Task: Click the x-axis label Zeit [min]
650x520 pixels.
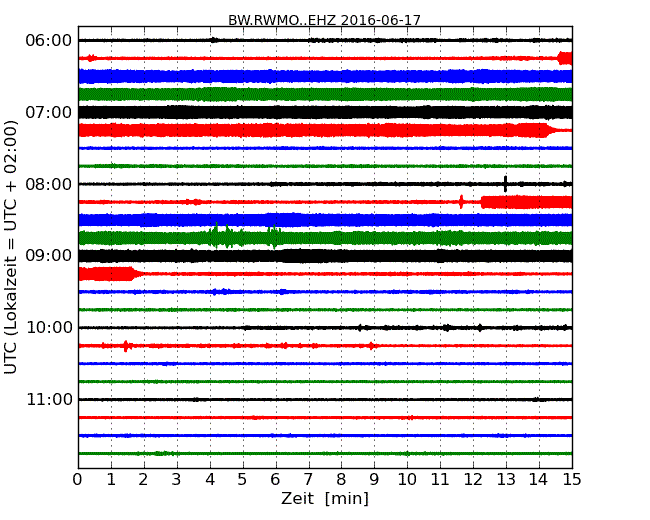Action: pyautogui.click(x=325, y=498)
